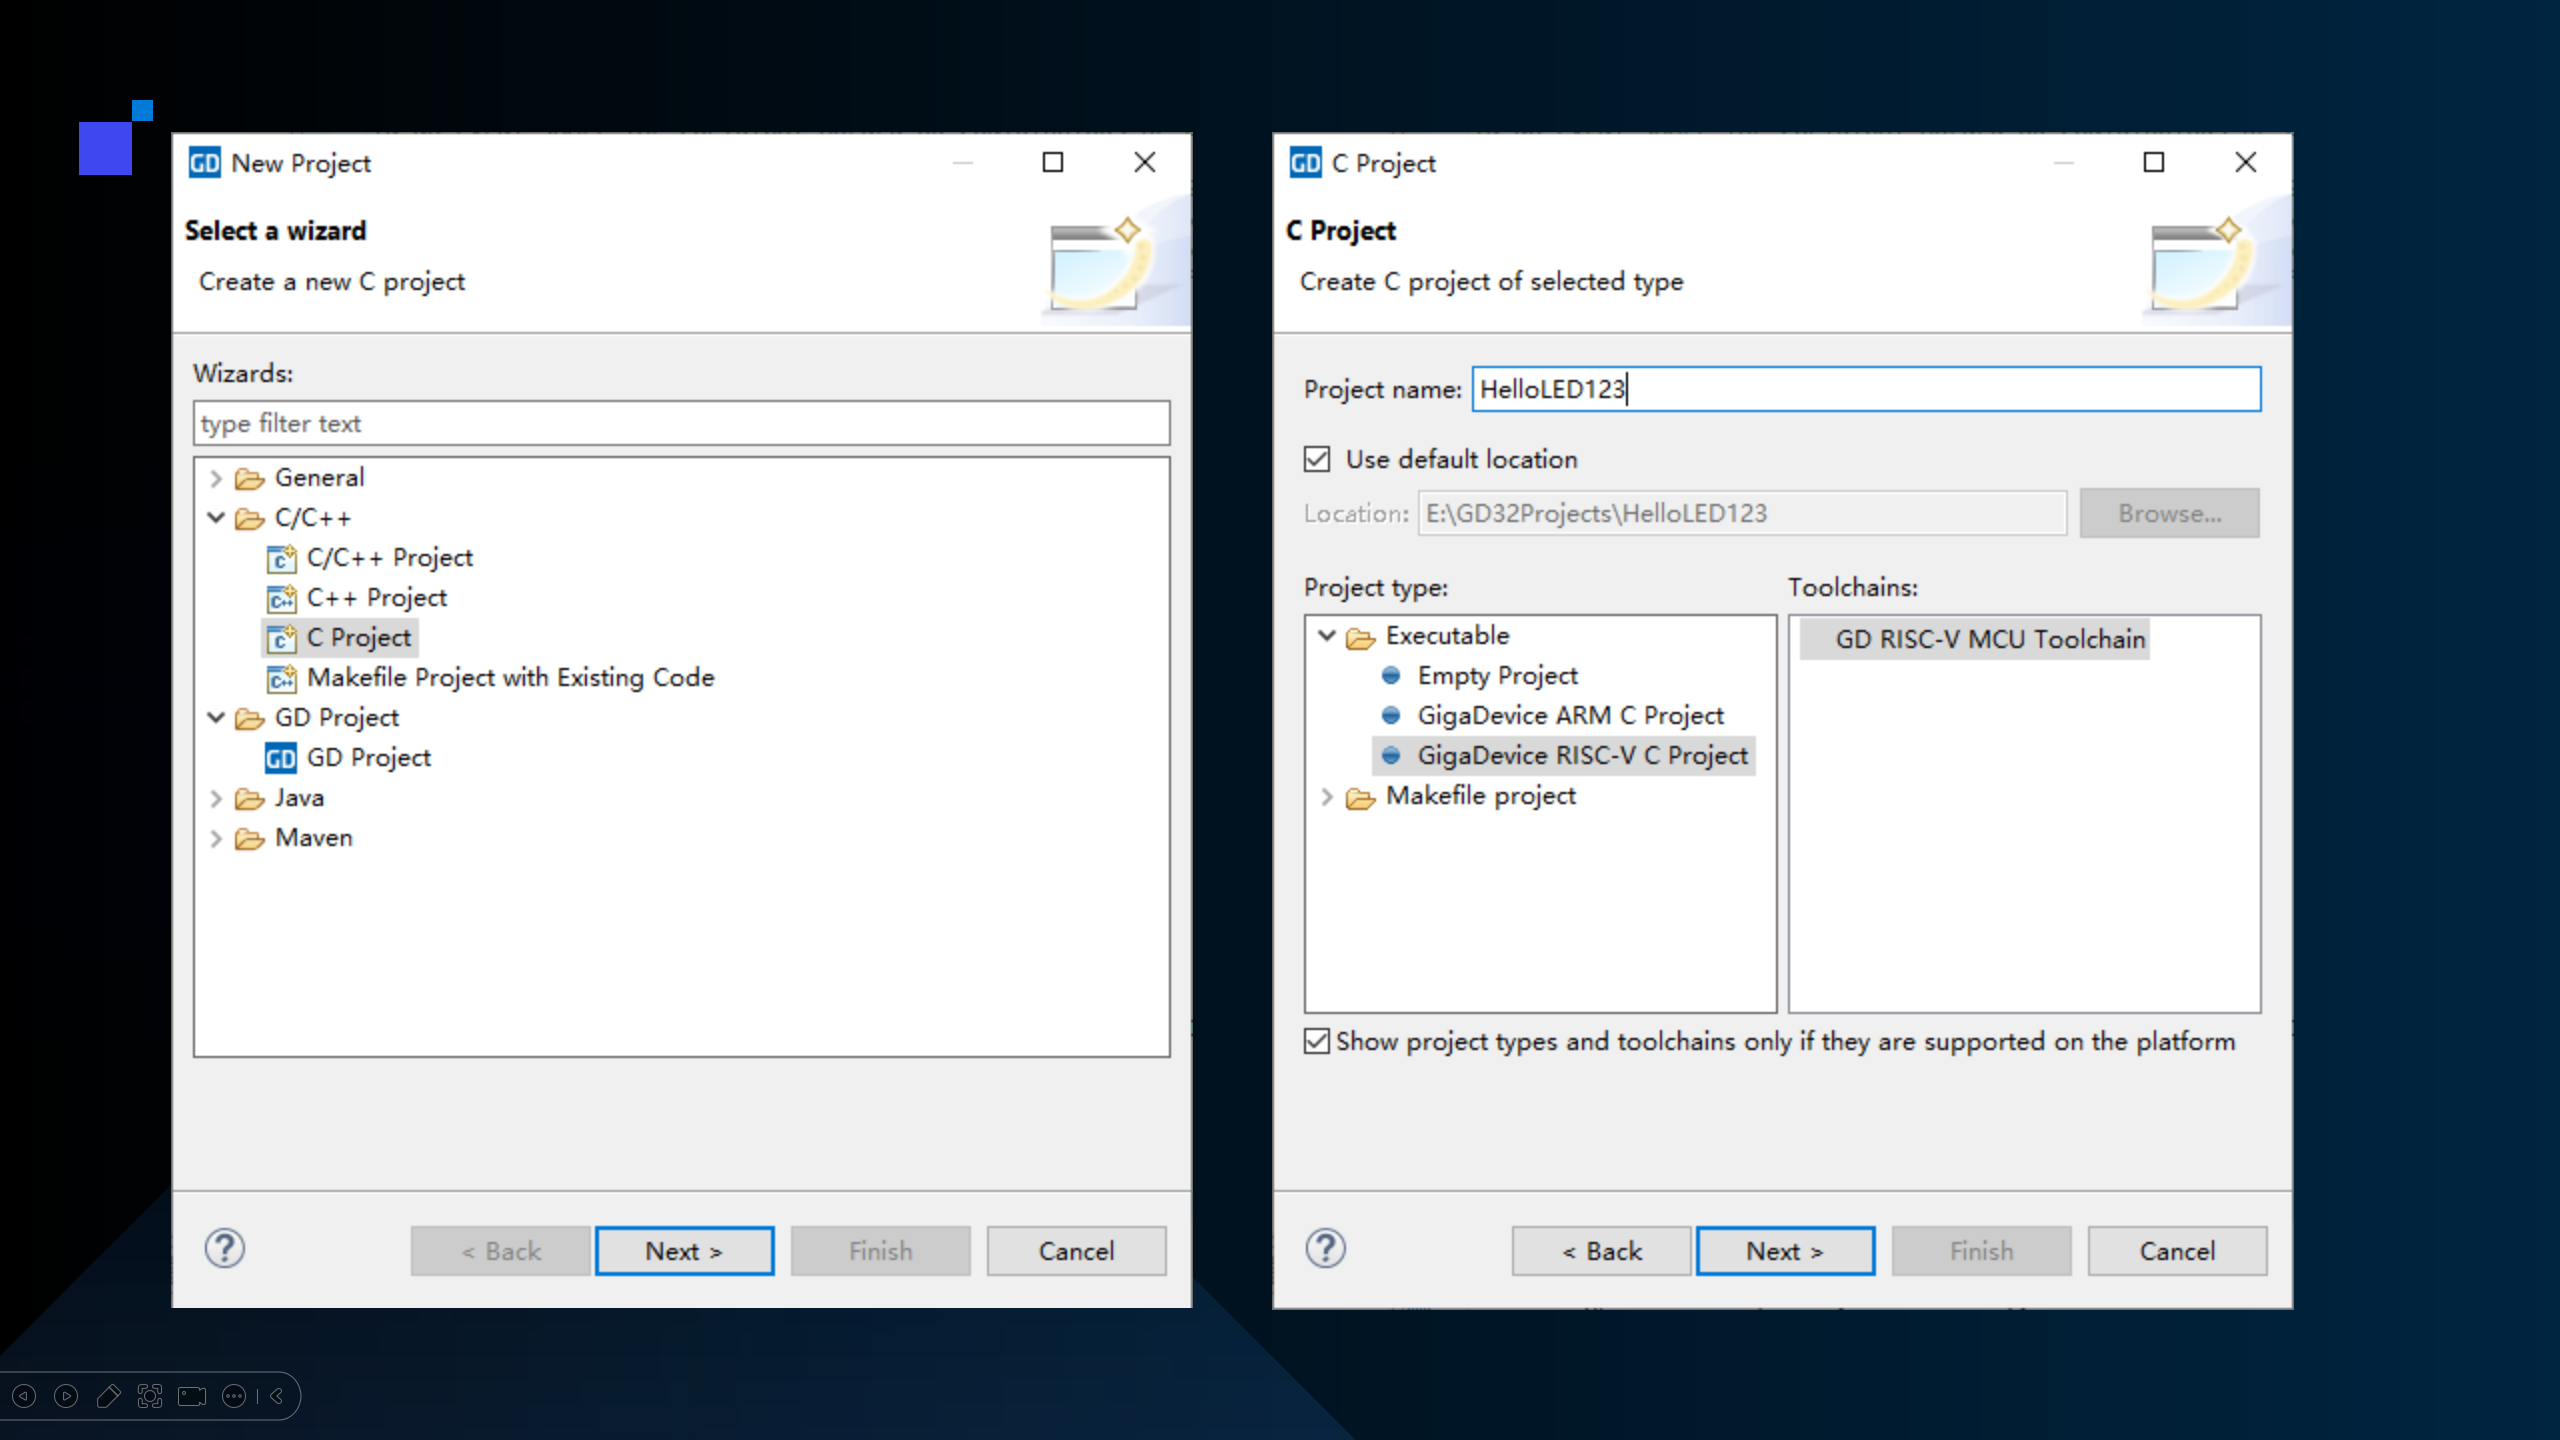
Task: Collapse the presentation toolbar with the chevron
Action: pos(277,1396)
